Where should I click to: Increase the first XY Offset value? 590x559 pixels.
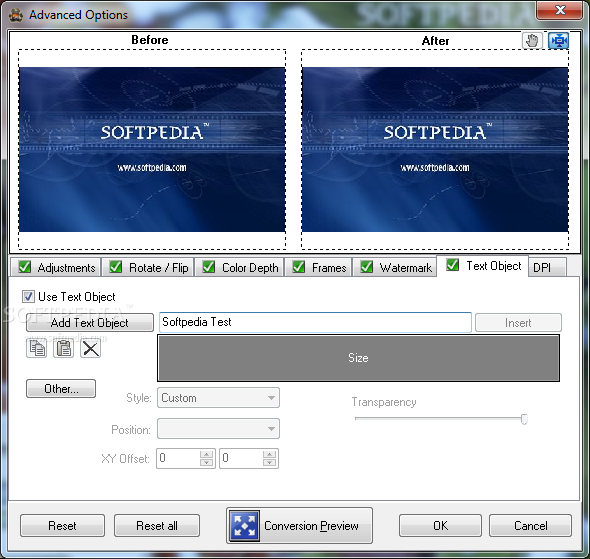[206, 454]
